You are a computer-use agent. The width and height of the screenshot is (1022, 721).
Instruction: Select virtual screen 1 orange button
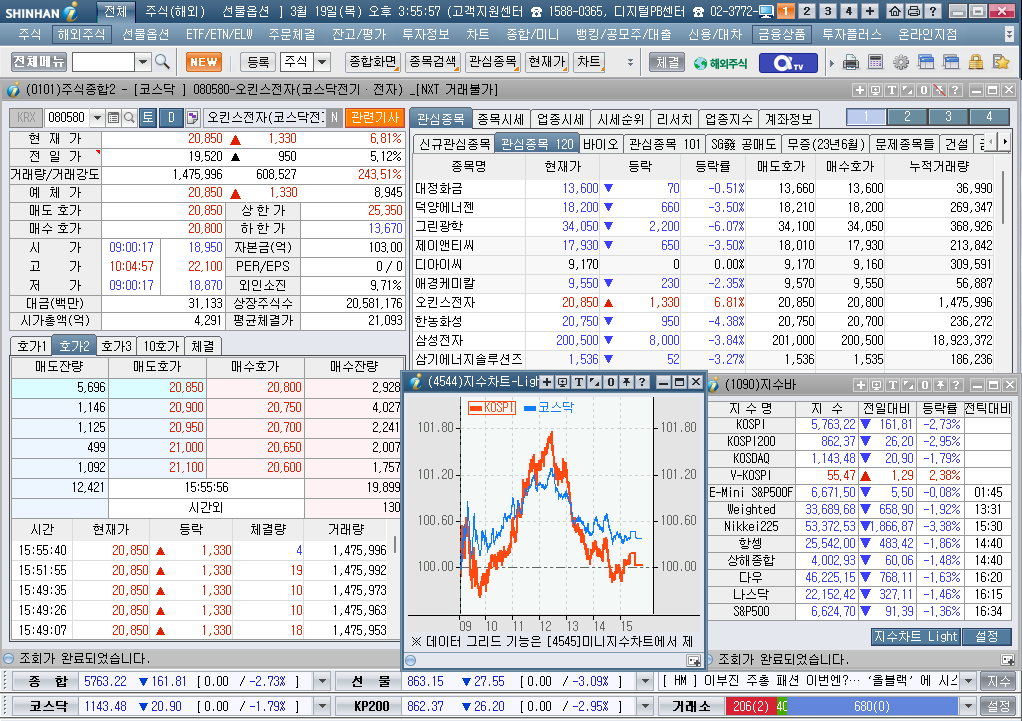[x=786, y=10]
